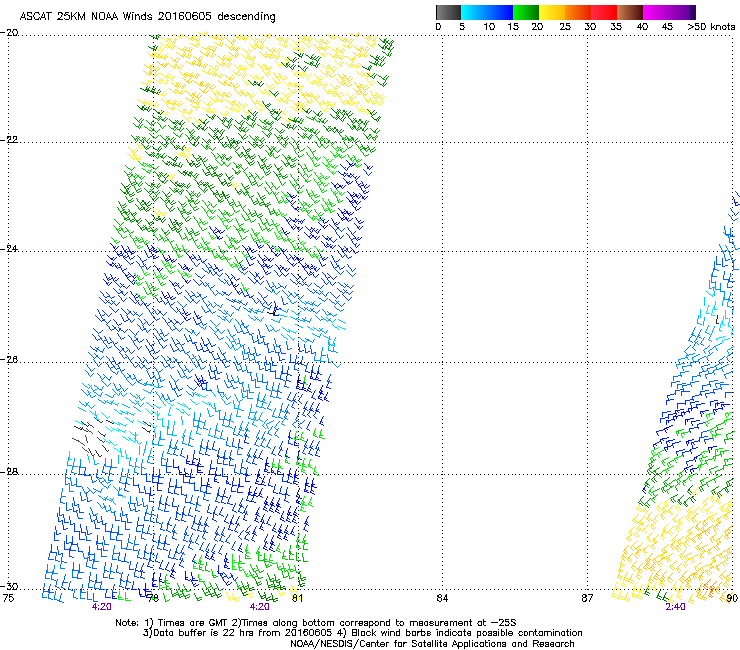Viewport: 740px width, 650px height.
Task: Click the latitude axis label "-28"
Action: pyautogui.click(x=9, y=472)
